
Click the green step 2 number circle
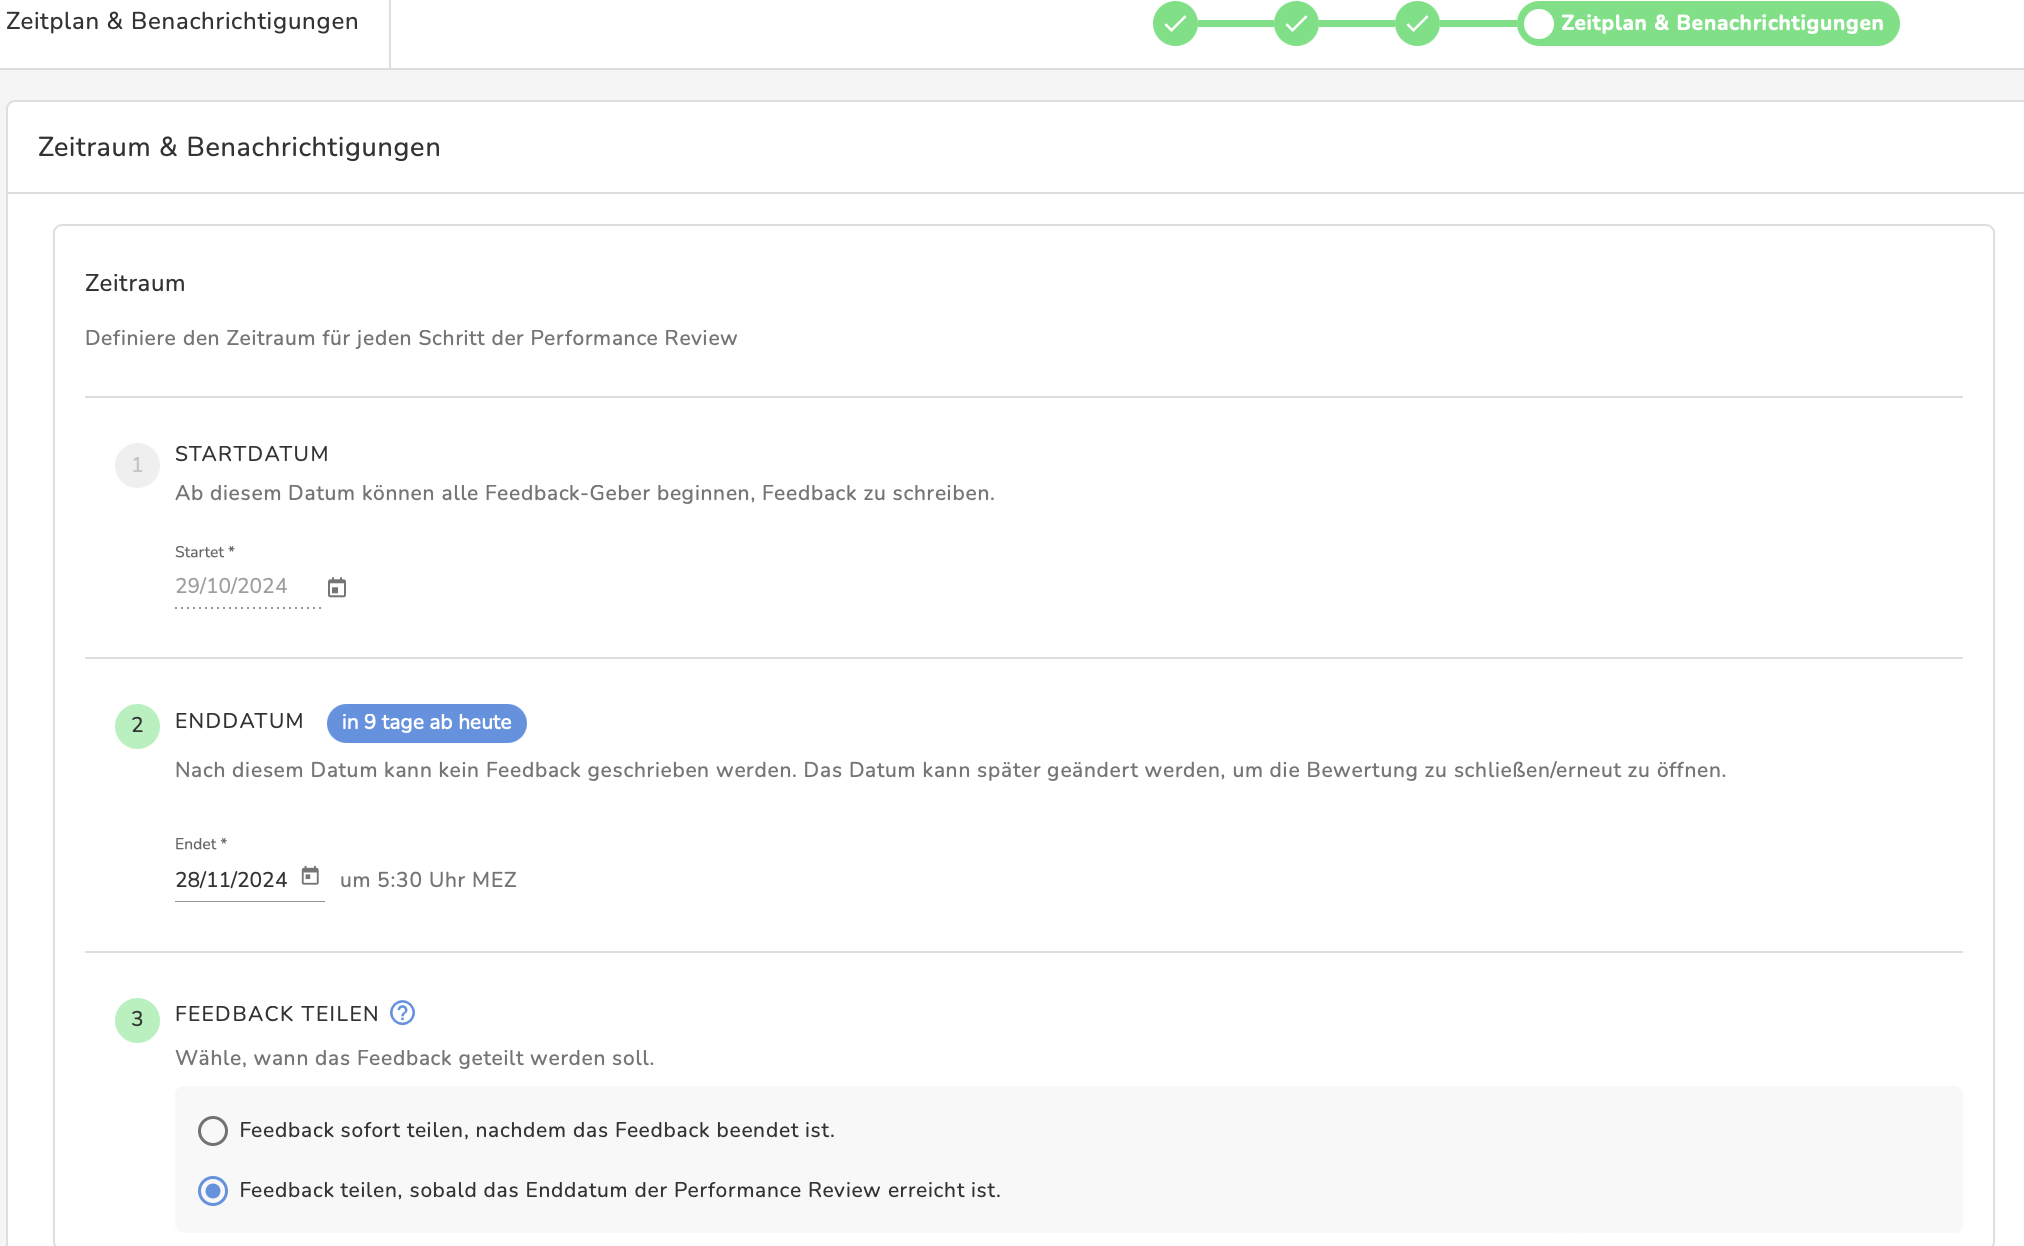tap(137, 725)
